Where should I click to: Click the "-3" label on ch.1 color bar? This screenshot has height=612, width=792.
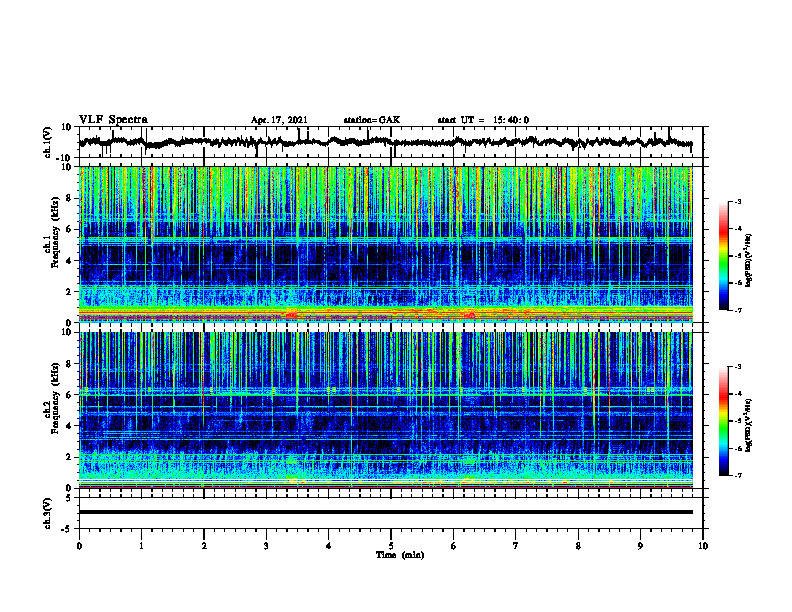tap(737, 201)
